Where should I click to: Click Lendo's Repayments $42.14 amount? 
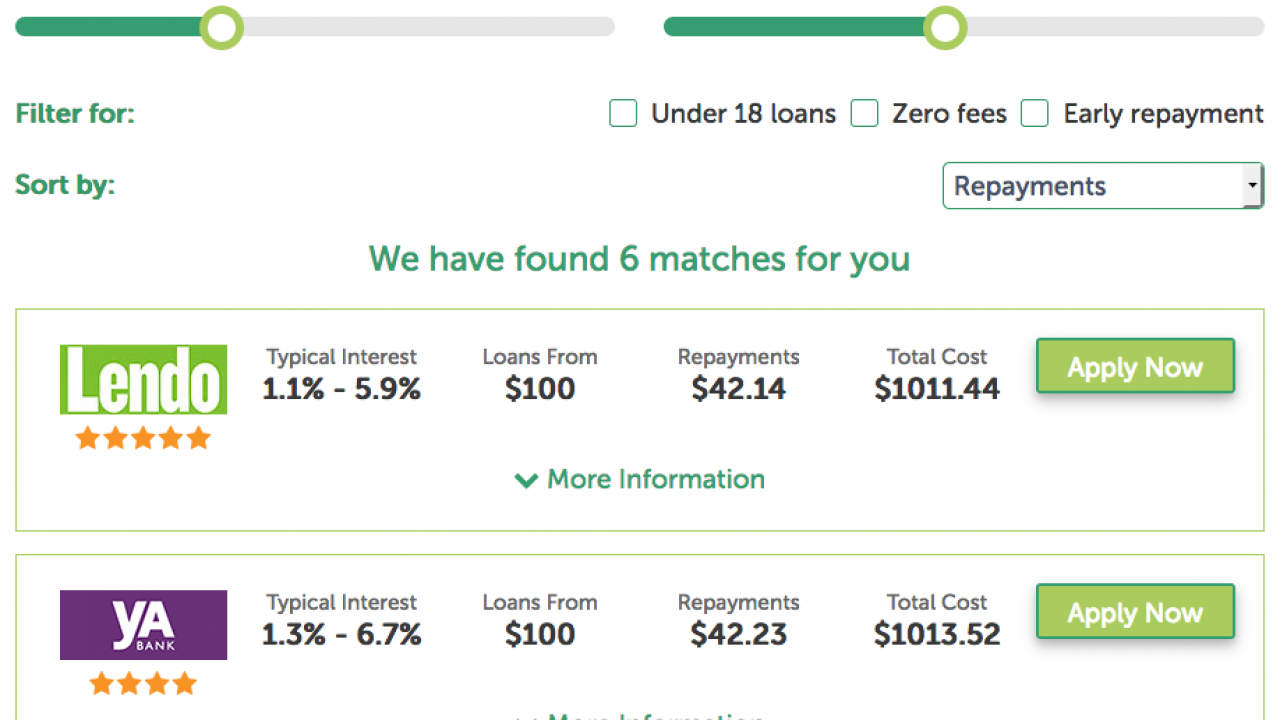point(739,390)
